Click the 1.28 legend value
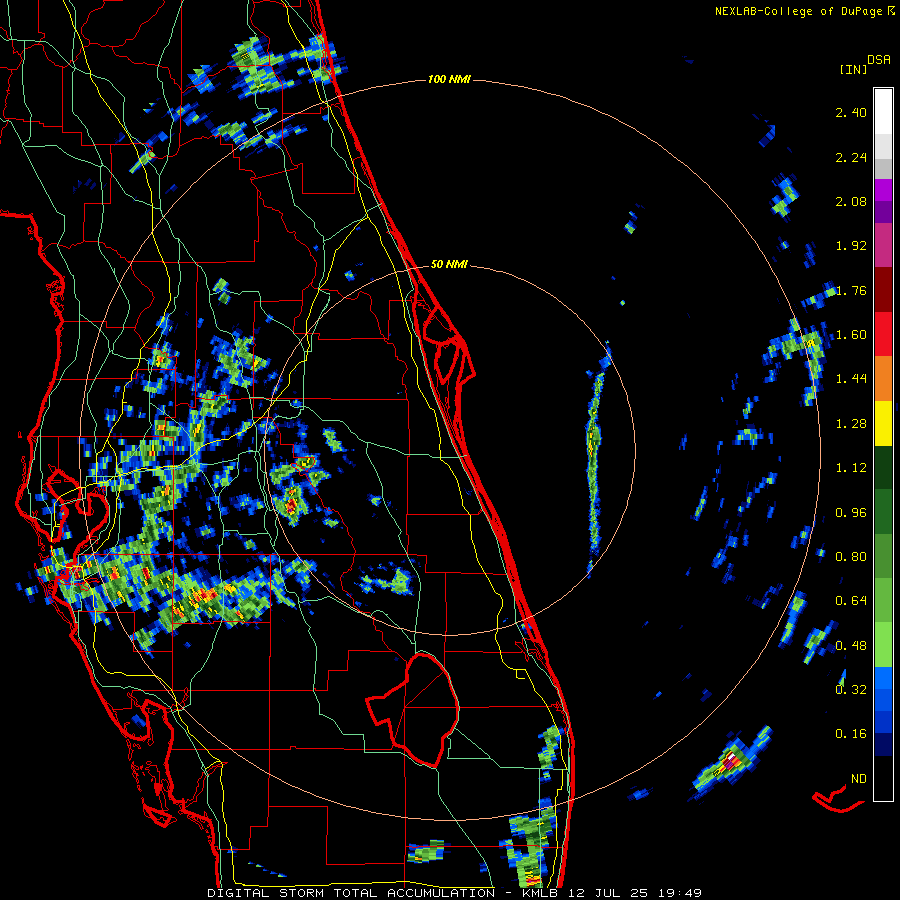Screen dimensions: 900x900 [x=851, y=424]
